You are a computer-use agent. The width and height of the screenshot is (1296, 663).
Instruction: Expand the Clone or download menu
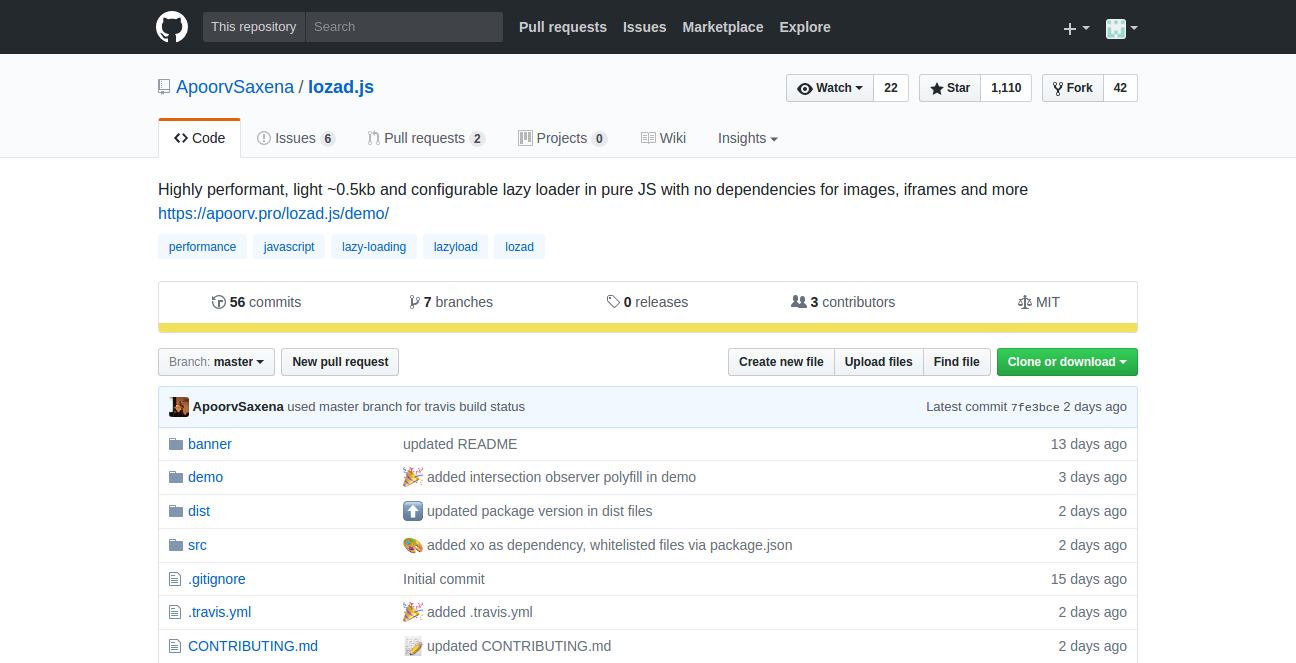pyautogui.click(x=1067, y=362)
